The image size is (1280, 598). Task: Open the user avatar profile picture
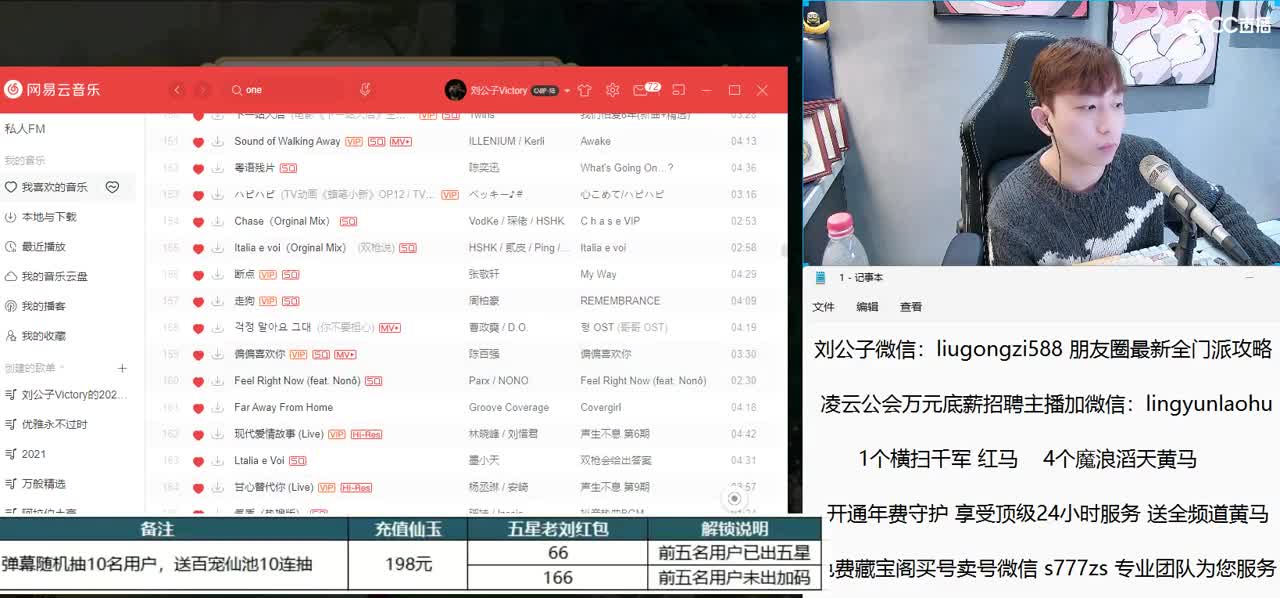click(455, 90)
